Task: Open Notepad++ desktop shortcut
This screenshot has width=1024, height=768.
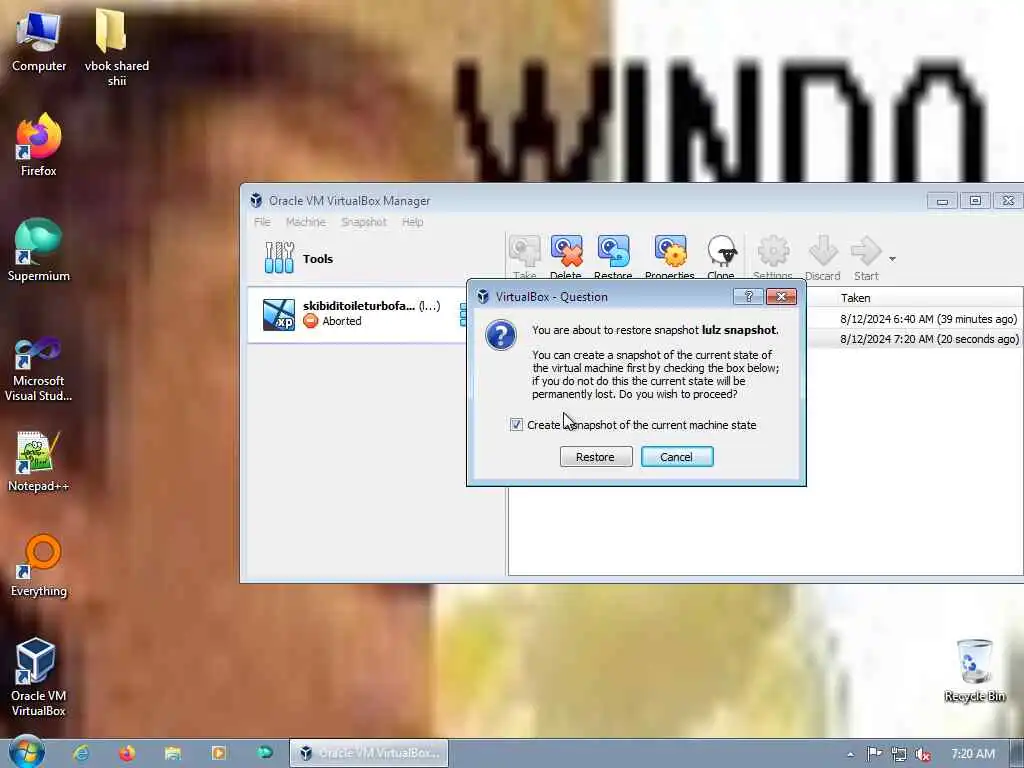Action: point(39,461)
